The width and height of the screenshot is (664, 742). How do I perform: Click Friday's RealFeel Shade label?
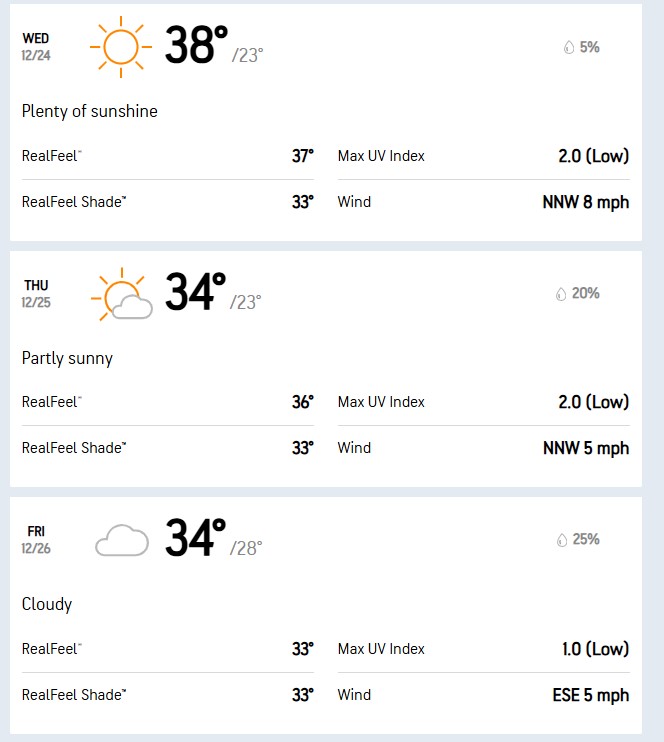74,695
